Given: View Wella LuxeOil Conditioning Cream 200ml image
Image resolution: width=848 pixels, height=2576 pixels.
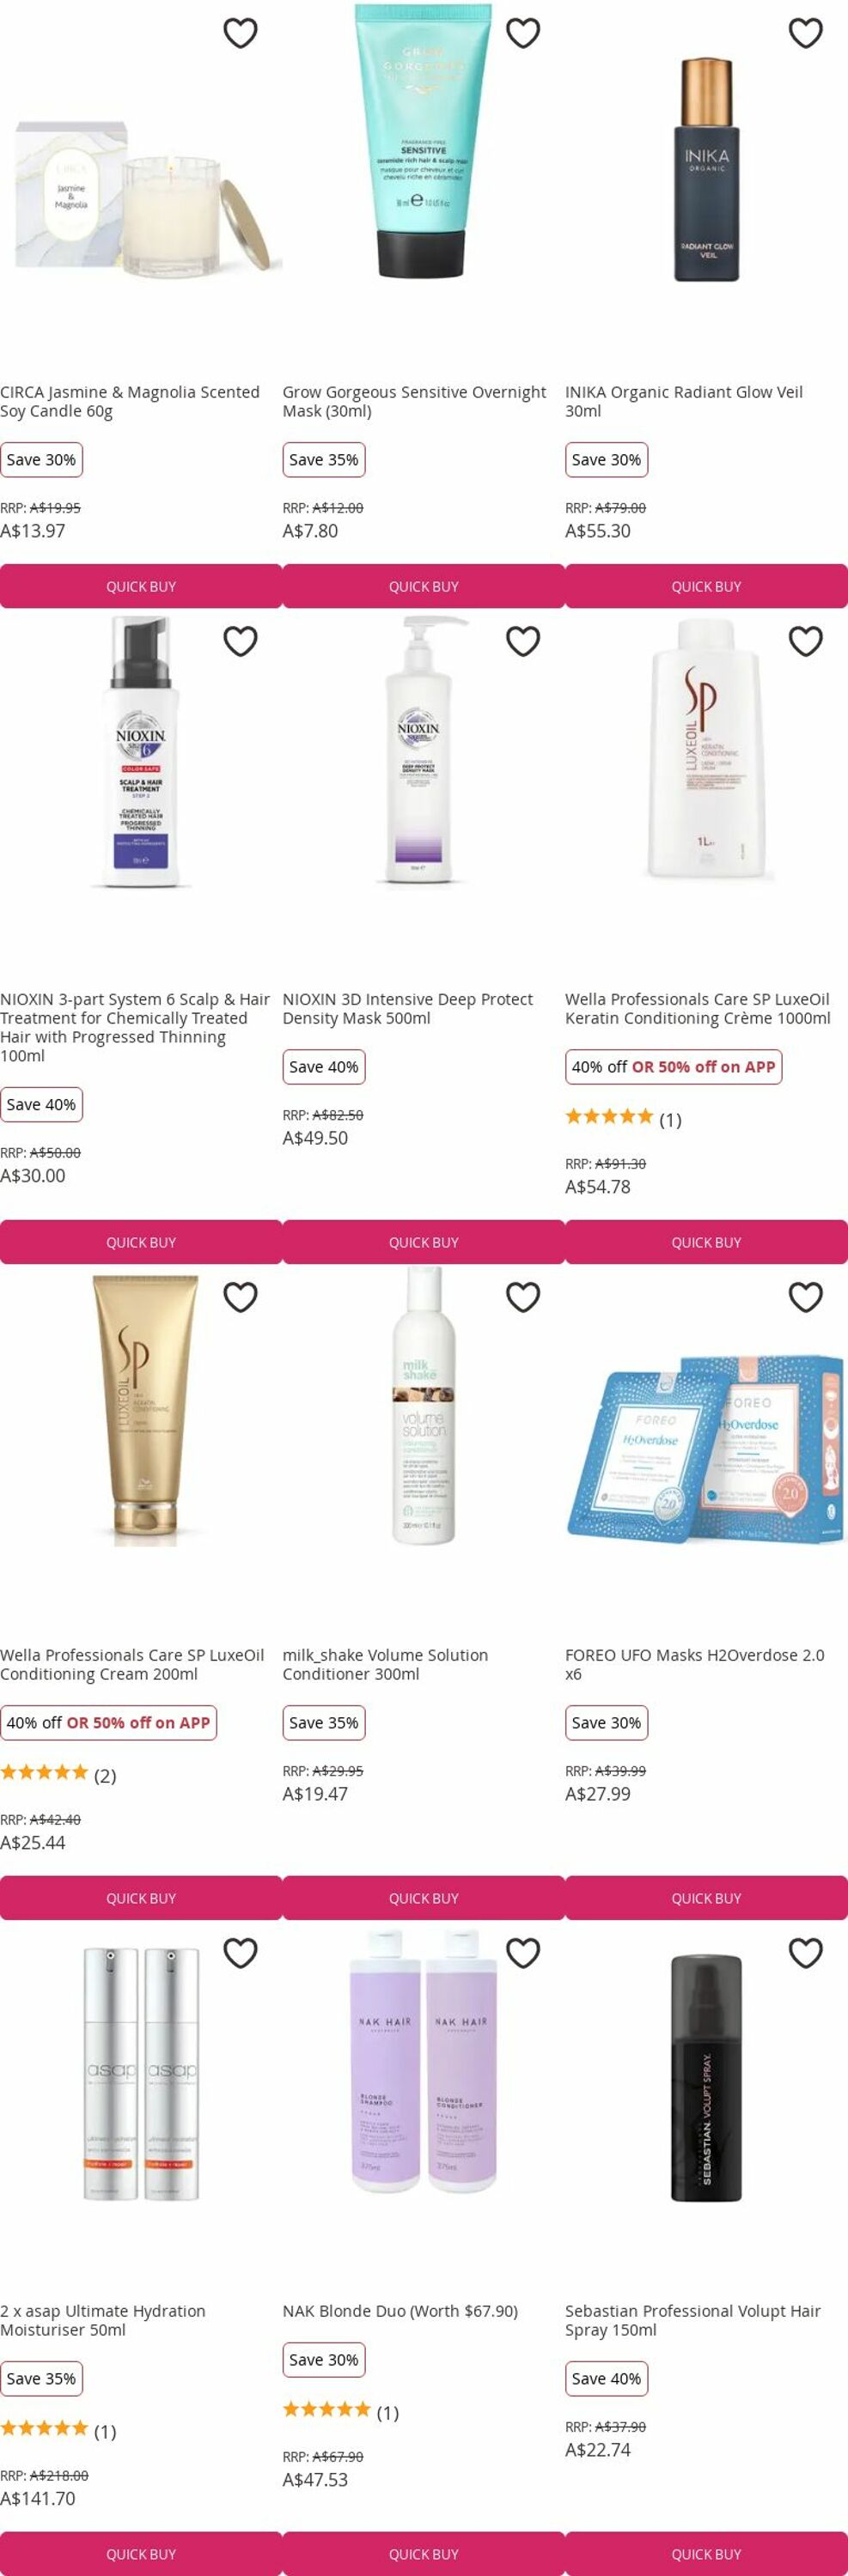Looking at the screenshot, I should (141, 1410).
